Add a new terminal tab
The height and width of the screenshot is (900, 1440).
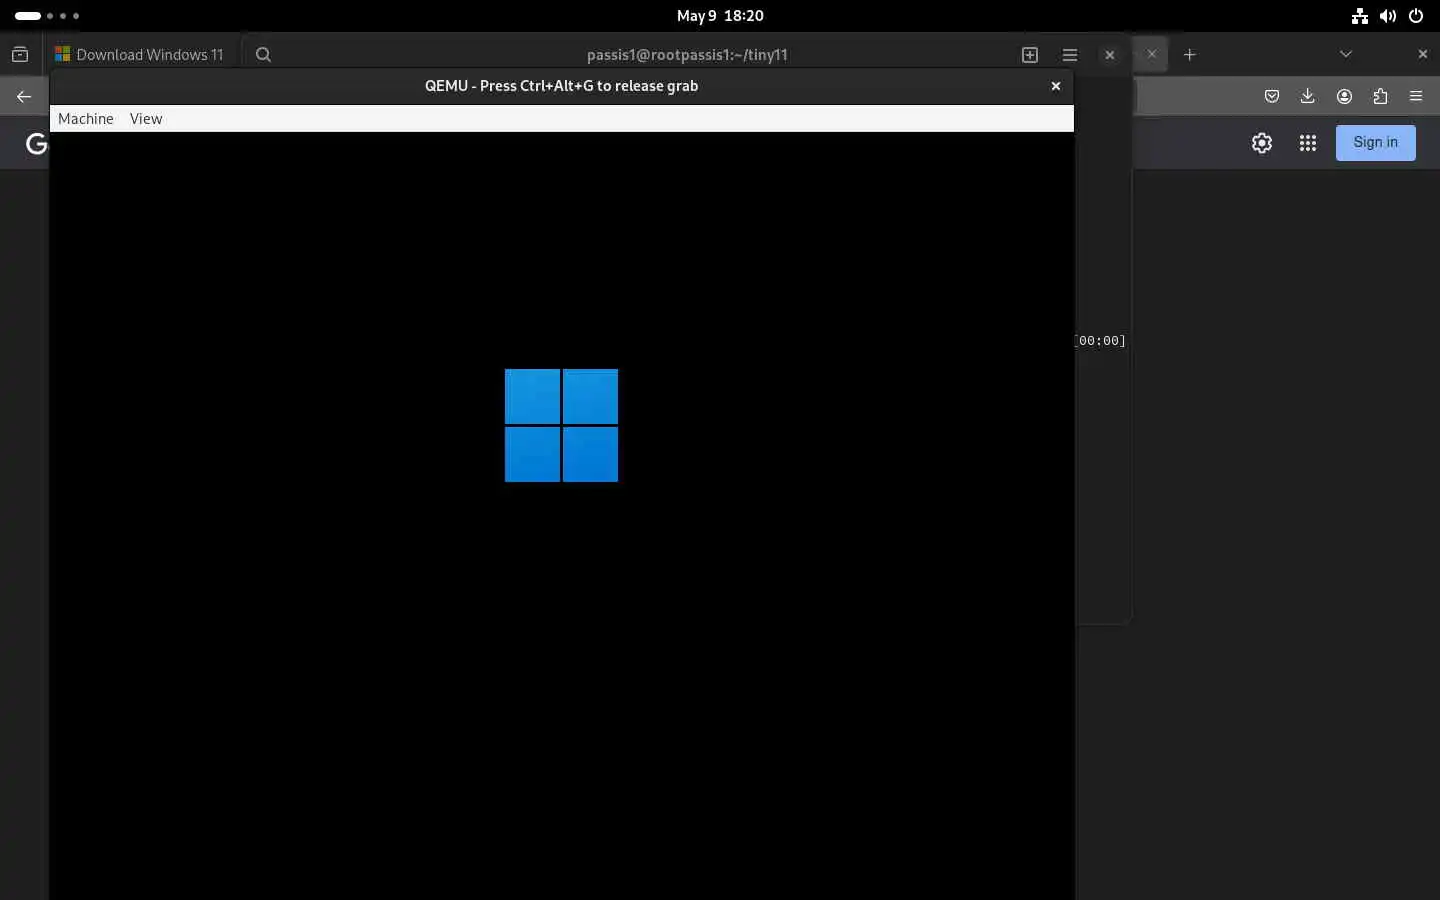click(1030, 55)
